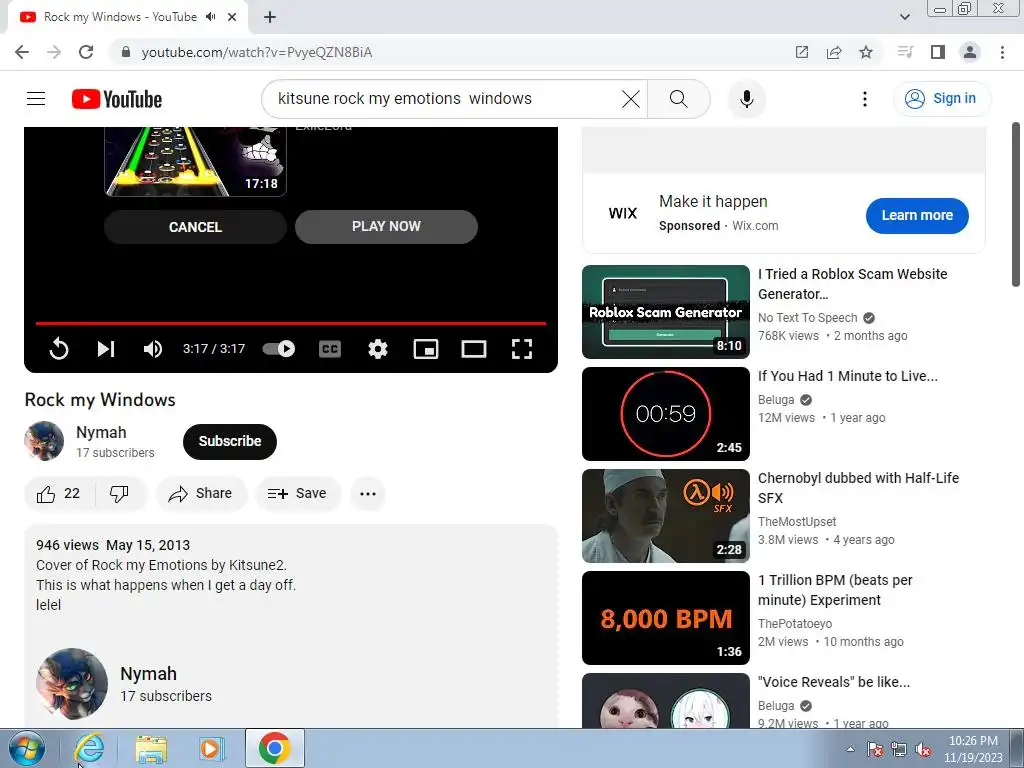Open the YouTube guide hamburger menu
The width and height of the screenshot is (1024, 768).
[x=36, y=99]
